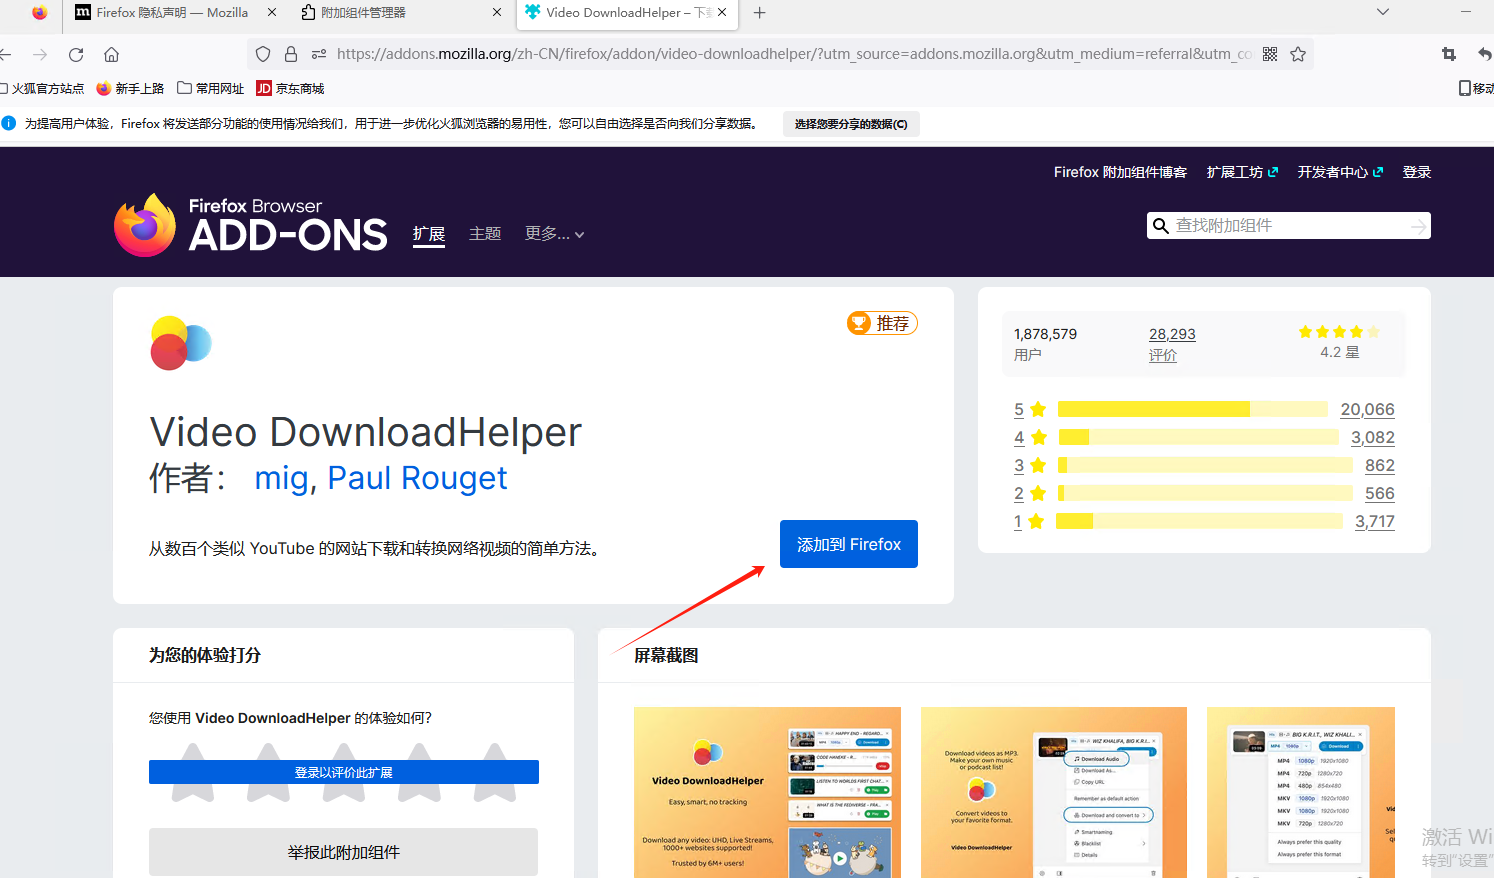Screen dimensions: 1494x878
Task: Open the 20,066 five-star reviews count
Action: pyautogui.click(x=1367, y=409)
